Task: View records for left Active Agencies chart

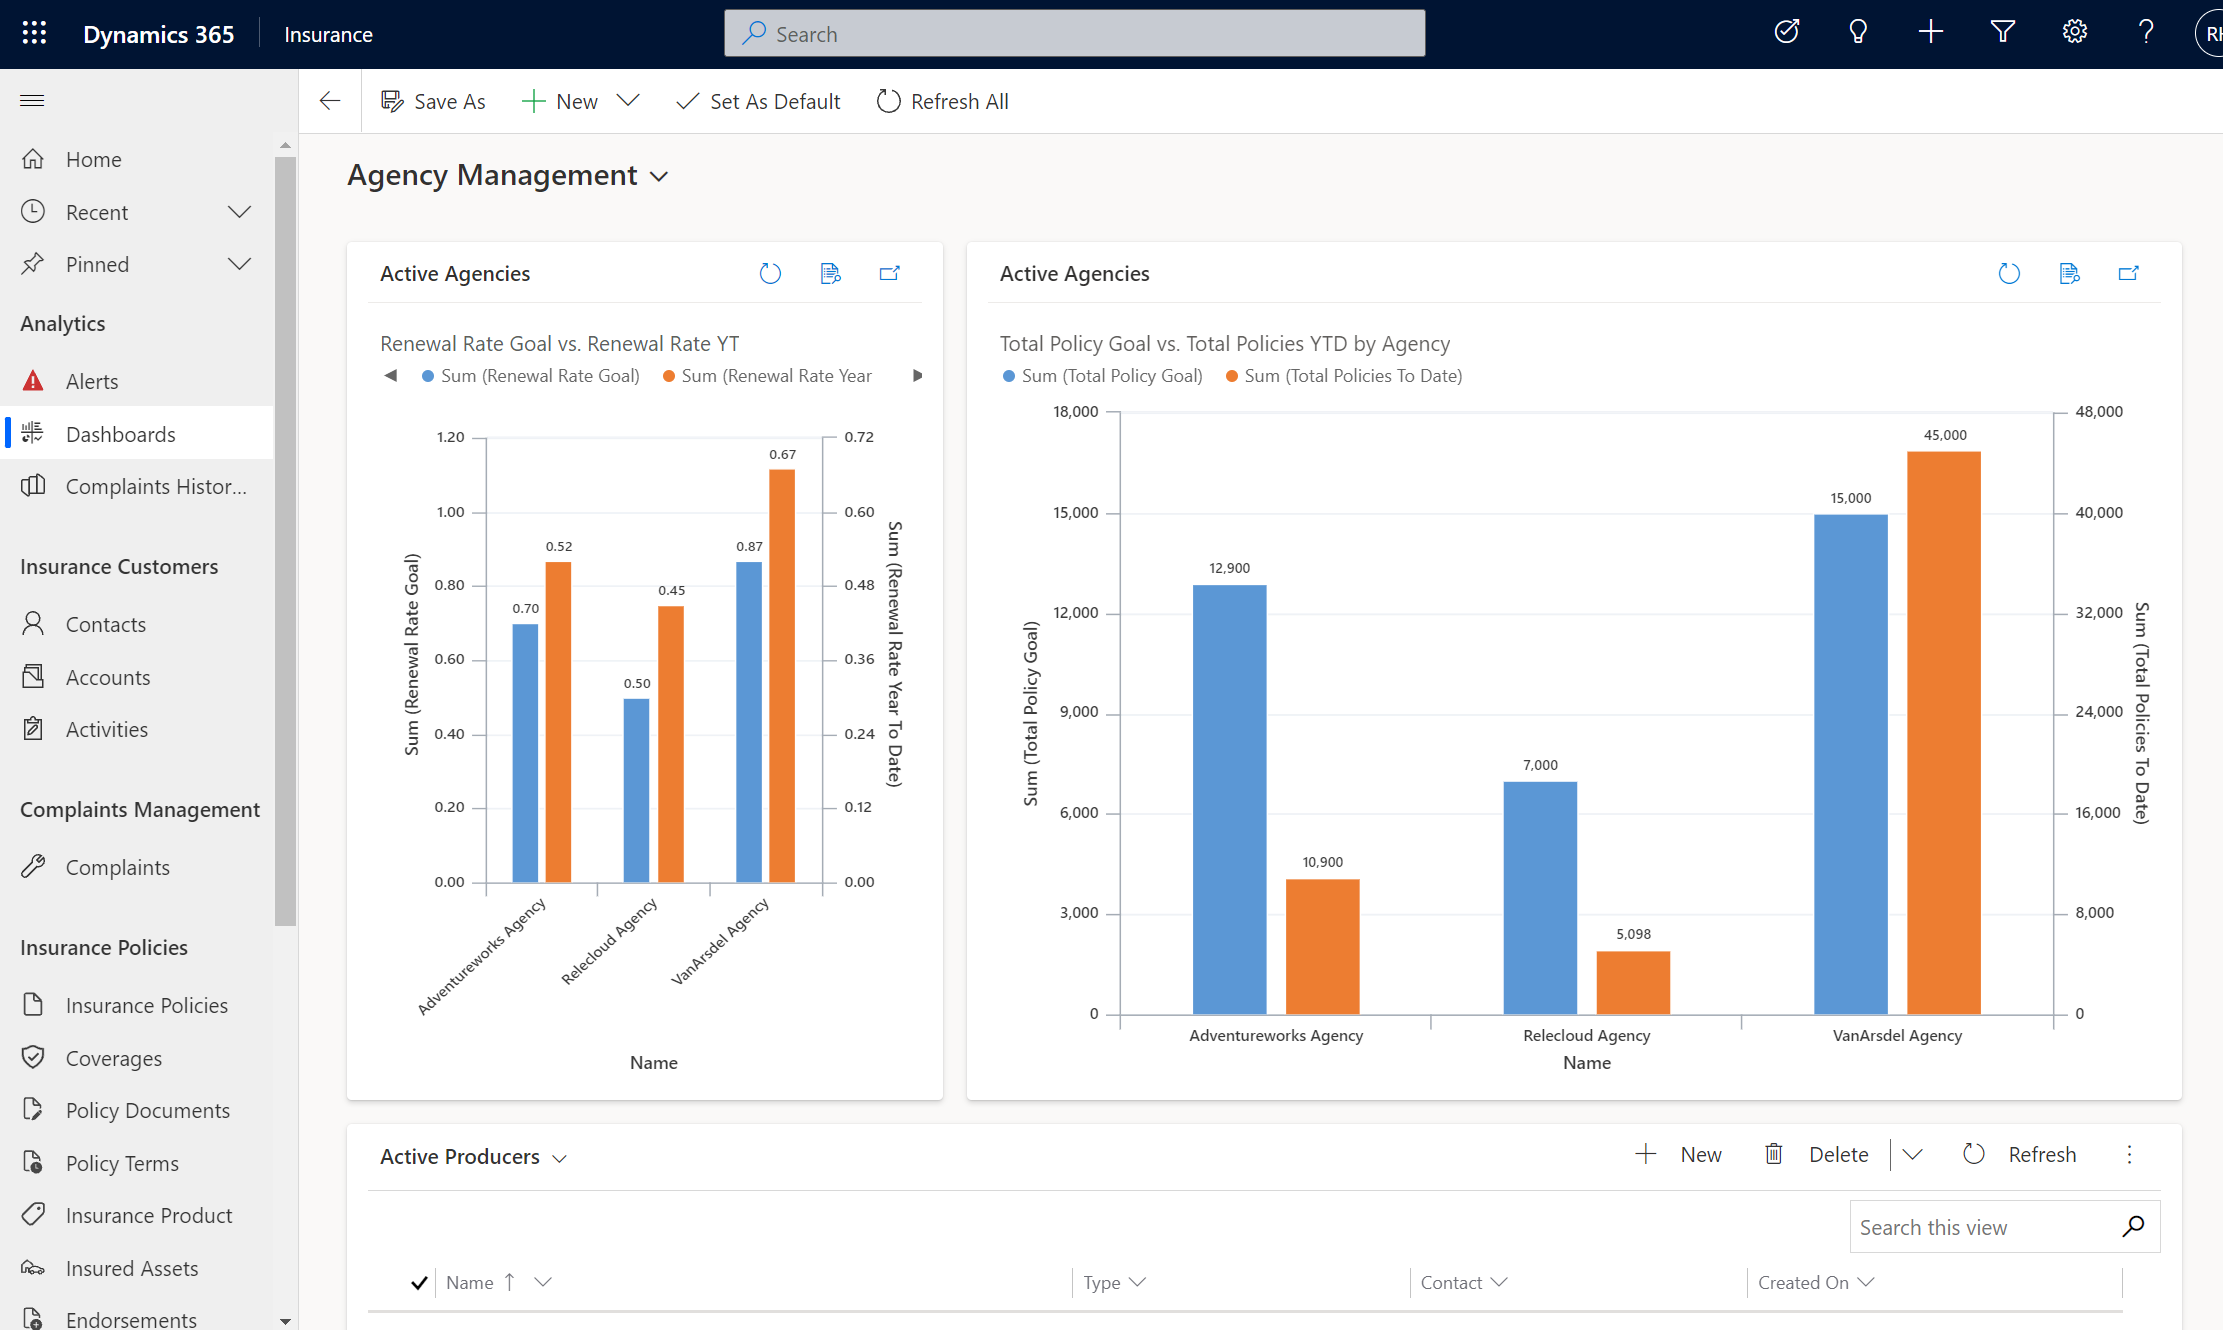Action: pyautogui.click(x=830, y=274)
